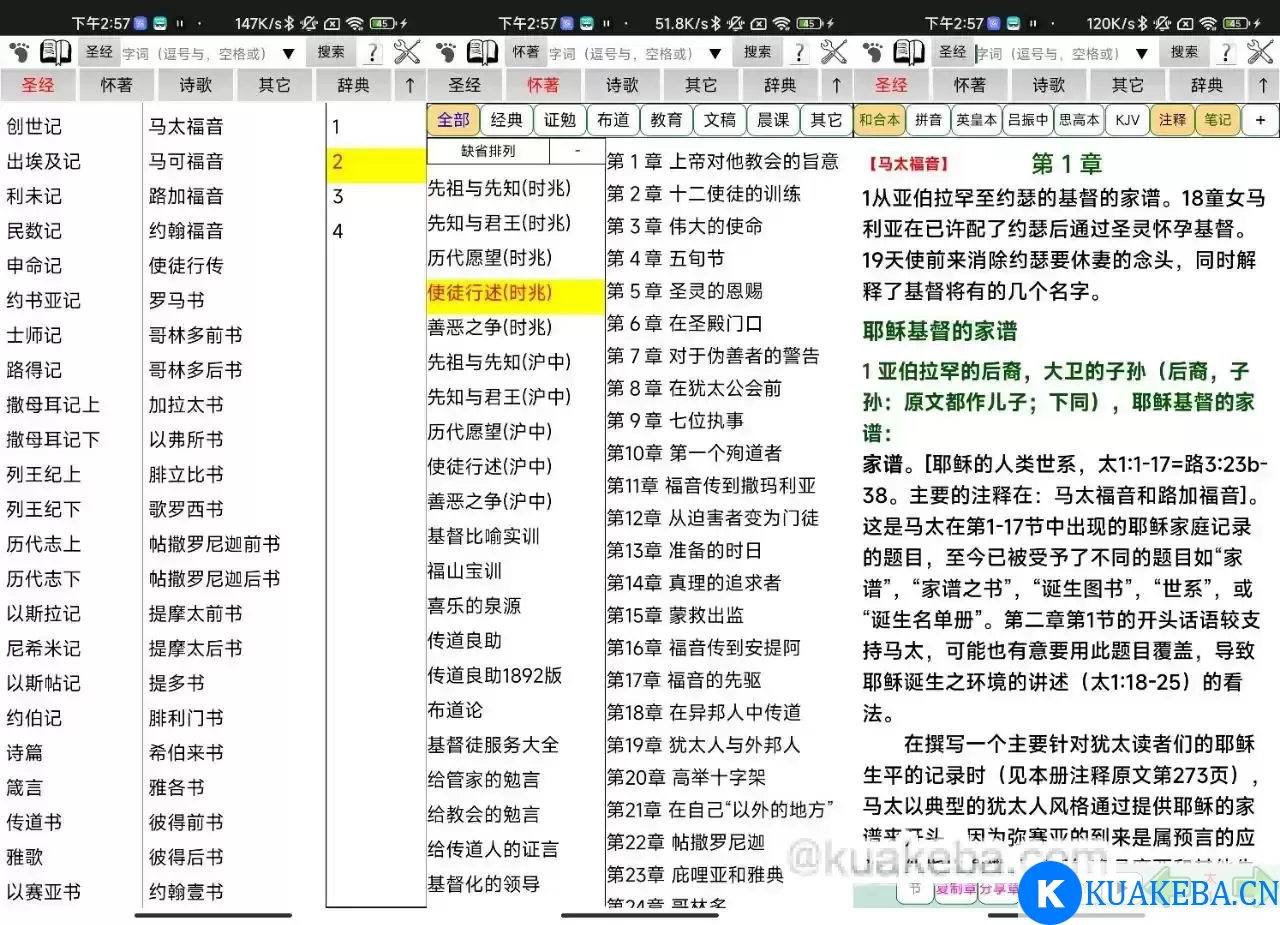1280x925 pixels.
Task: Open the help question mark on the left screen
Action: pyautogui.click(x=373, y=53)
